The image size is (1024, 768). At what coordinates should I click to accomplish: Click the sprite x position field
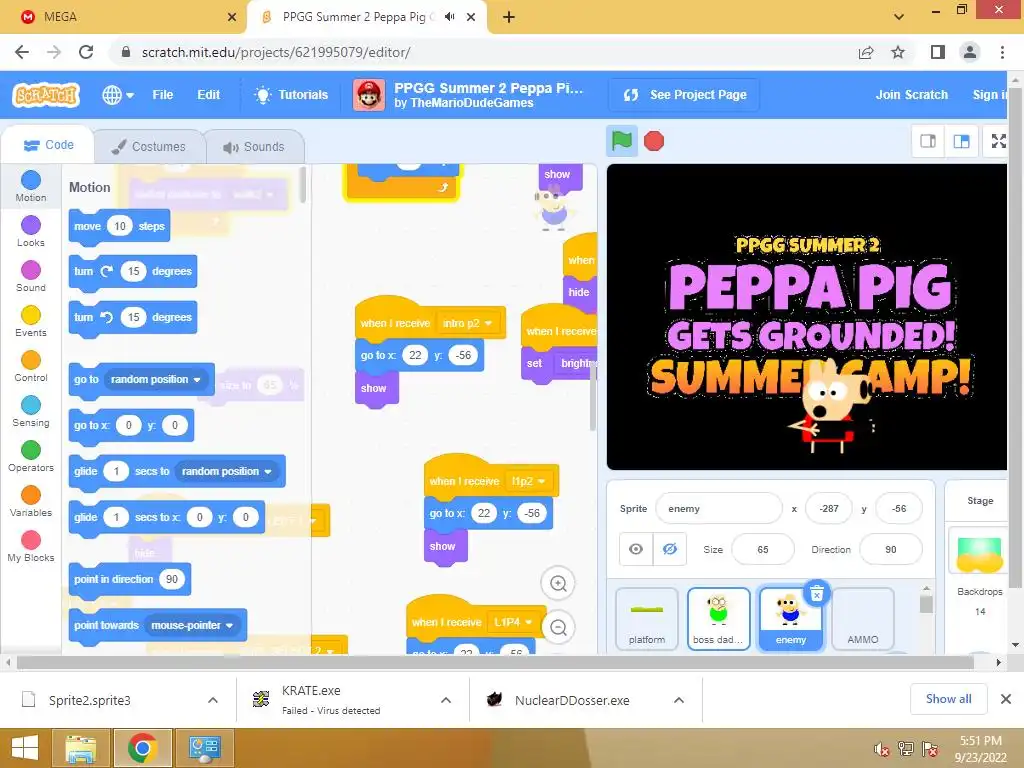coord(829,509)
